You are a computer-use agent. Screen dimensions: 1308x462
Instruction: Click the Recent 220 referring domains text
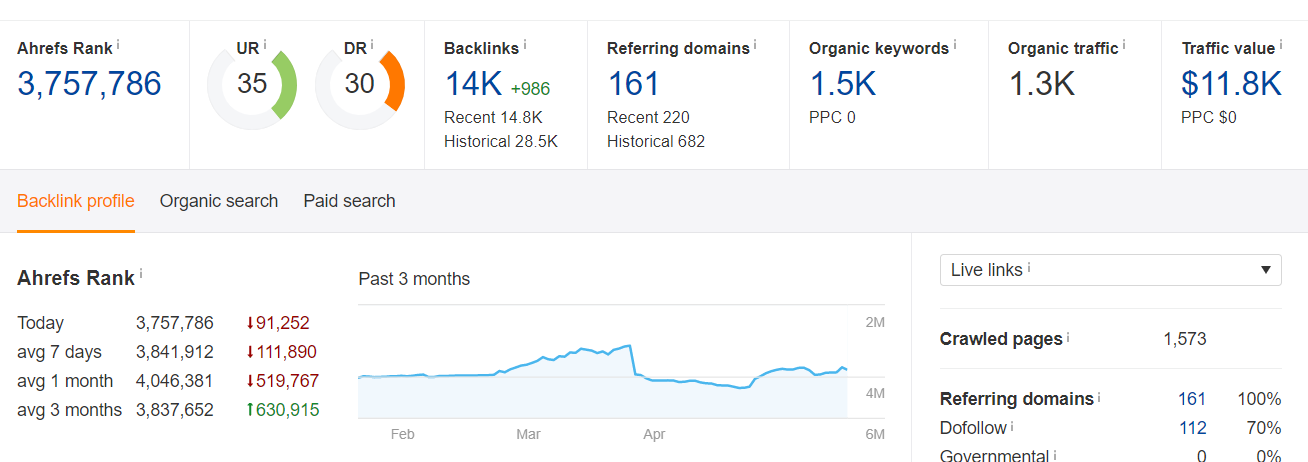[x=648, y=117]
